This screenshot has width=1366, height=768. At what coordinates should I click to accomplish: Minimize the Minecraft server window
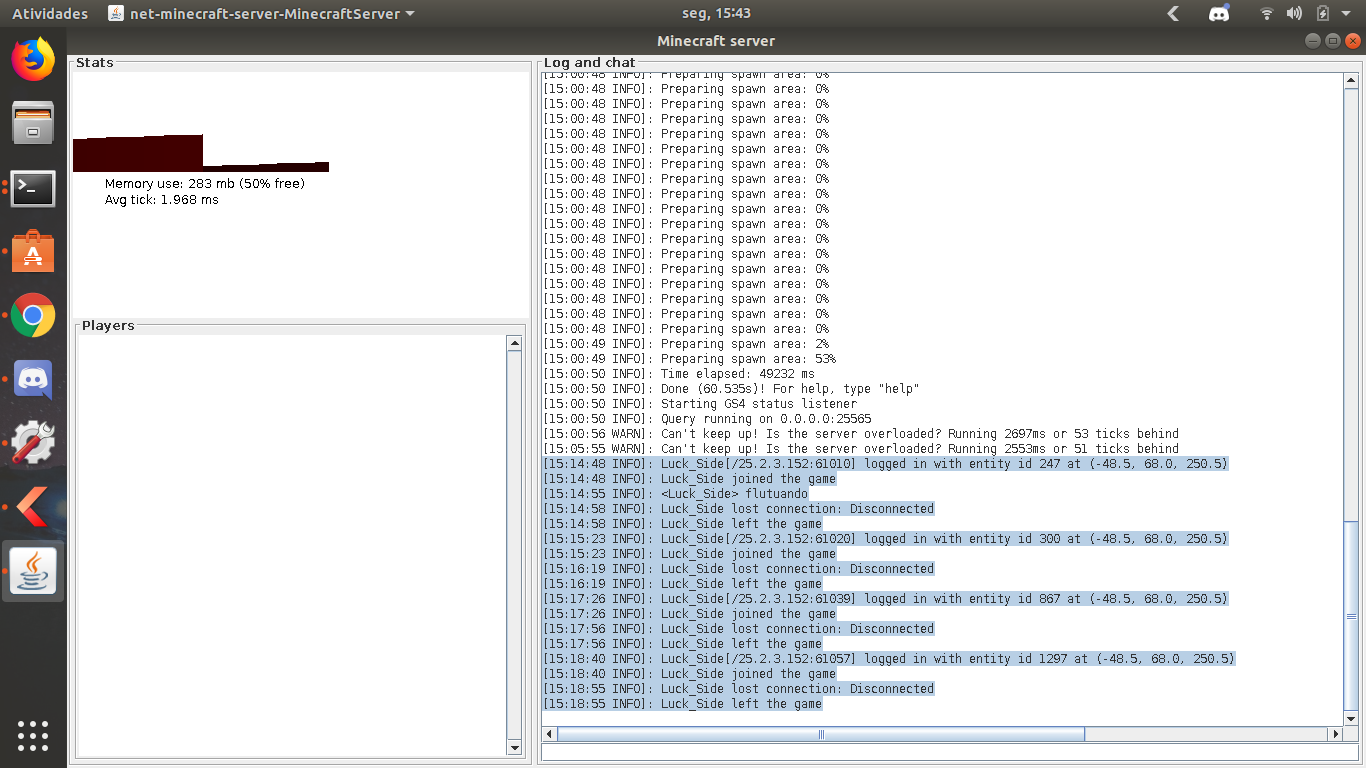(1313, 41)
